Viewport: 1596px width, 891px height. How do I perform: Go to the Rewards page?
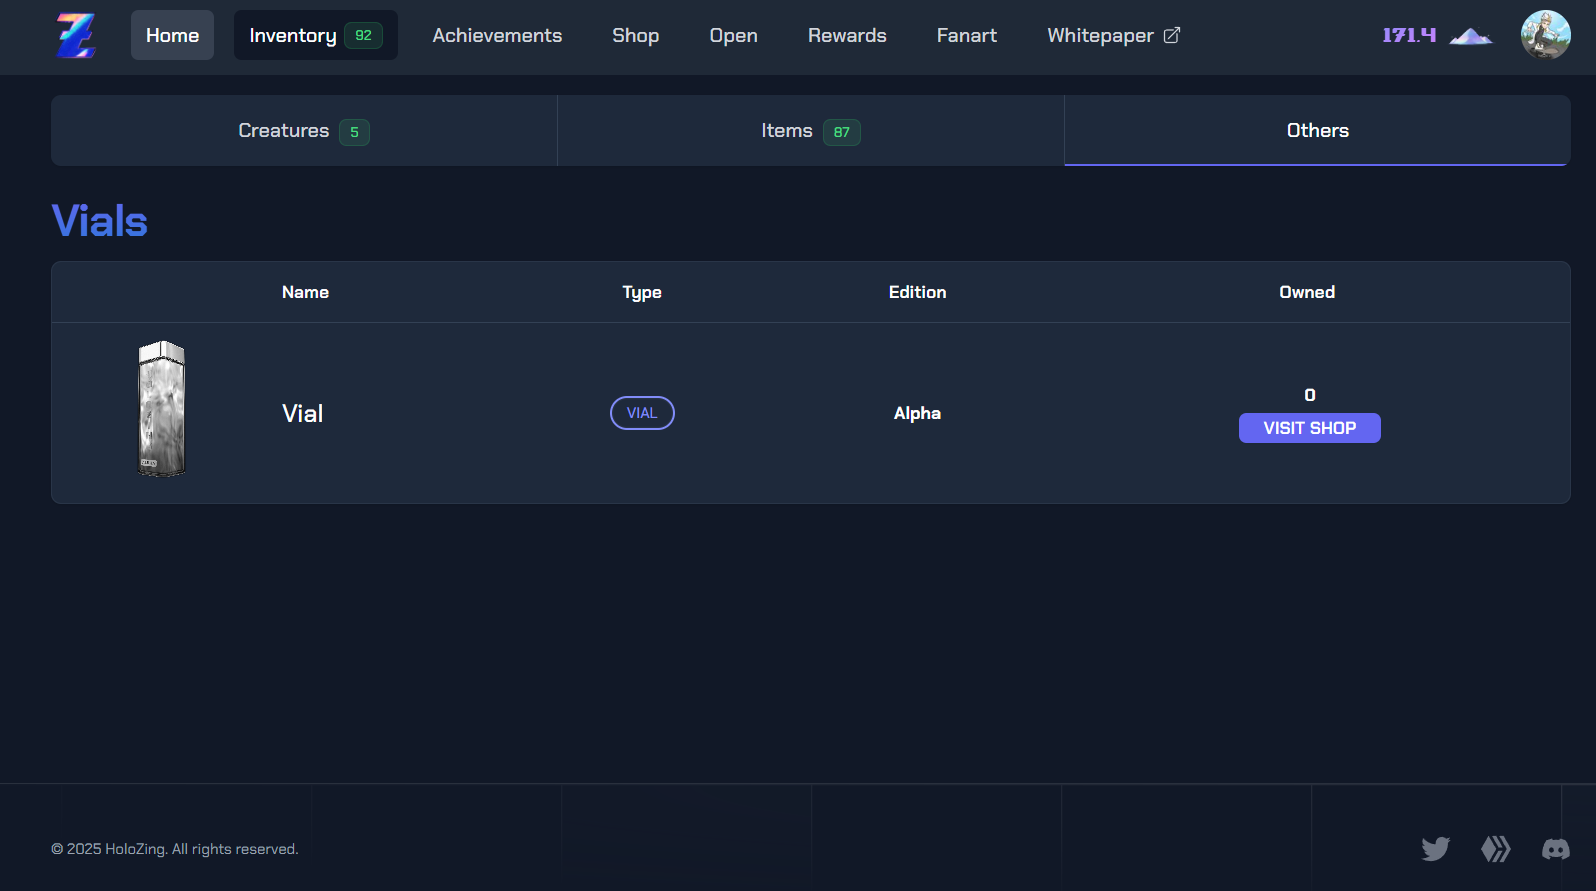(847, 36)
